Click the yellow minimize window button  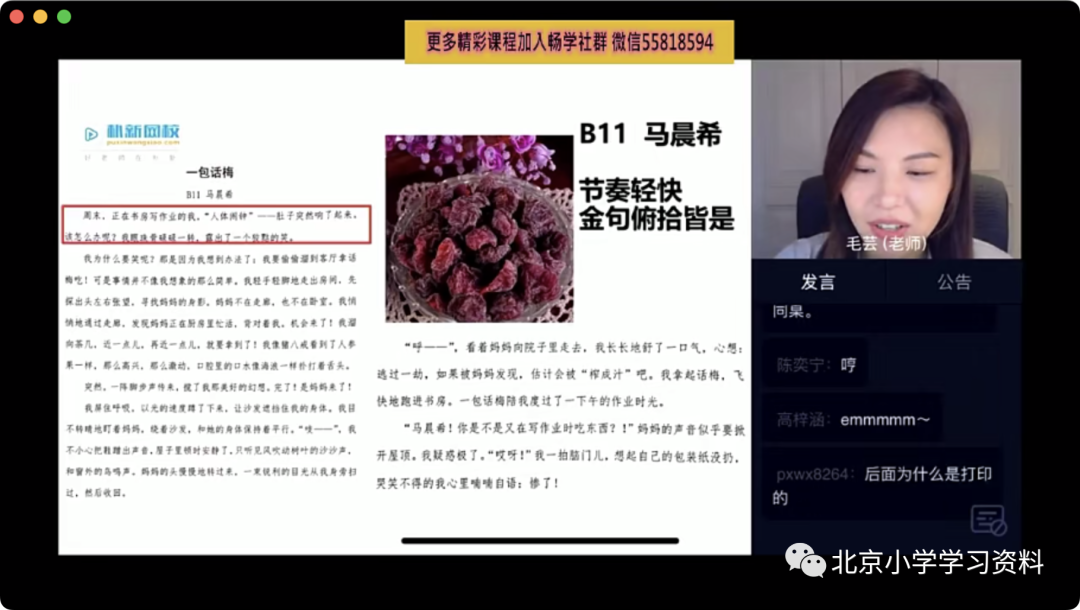[x=41, y=17]
